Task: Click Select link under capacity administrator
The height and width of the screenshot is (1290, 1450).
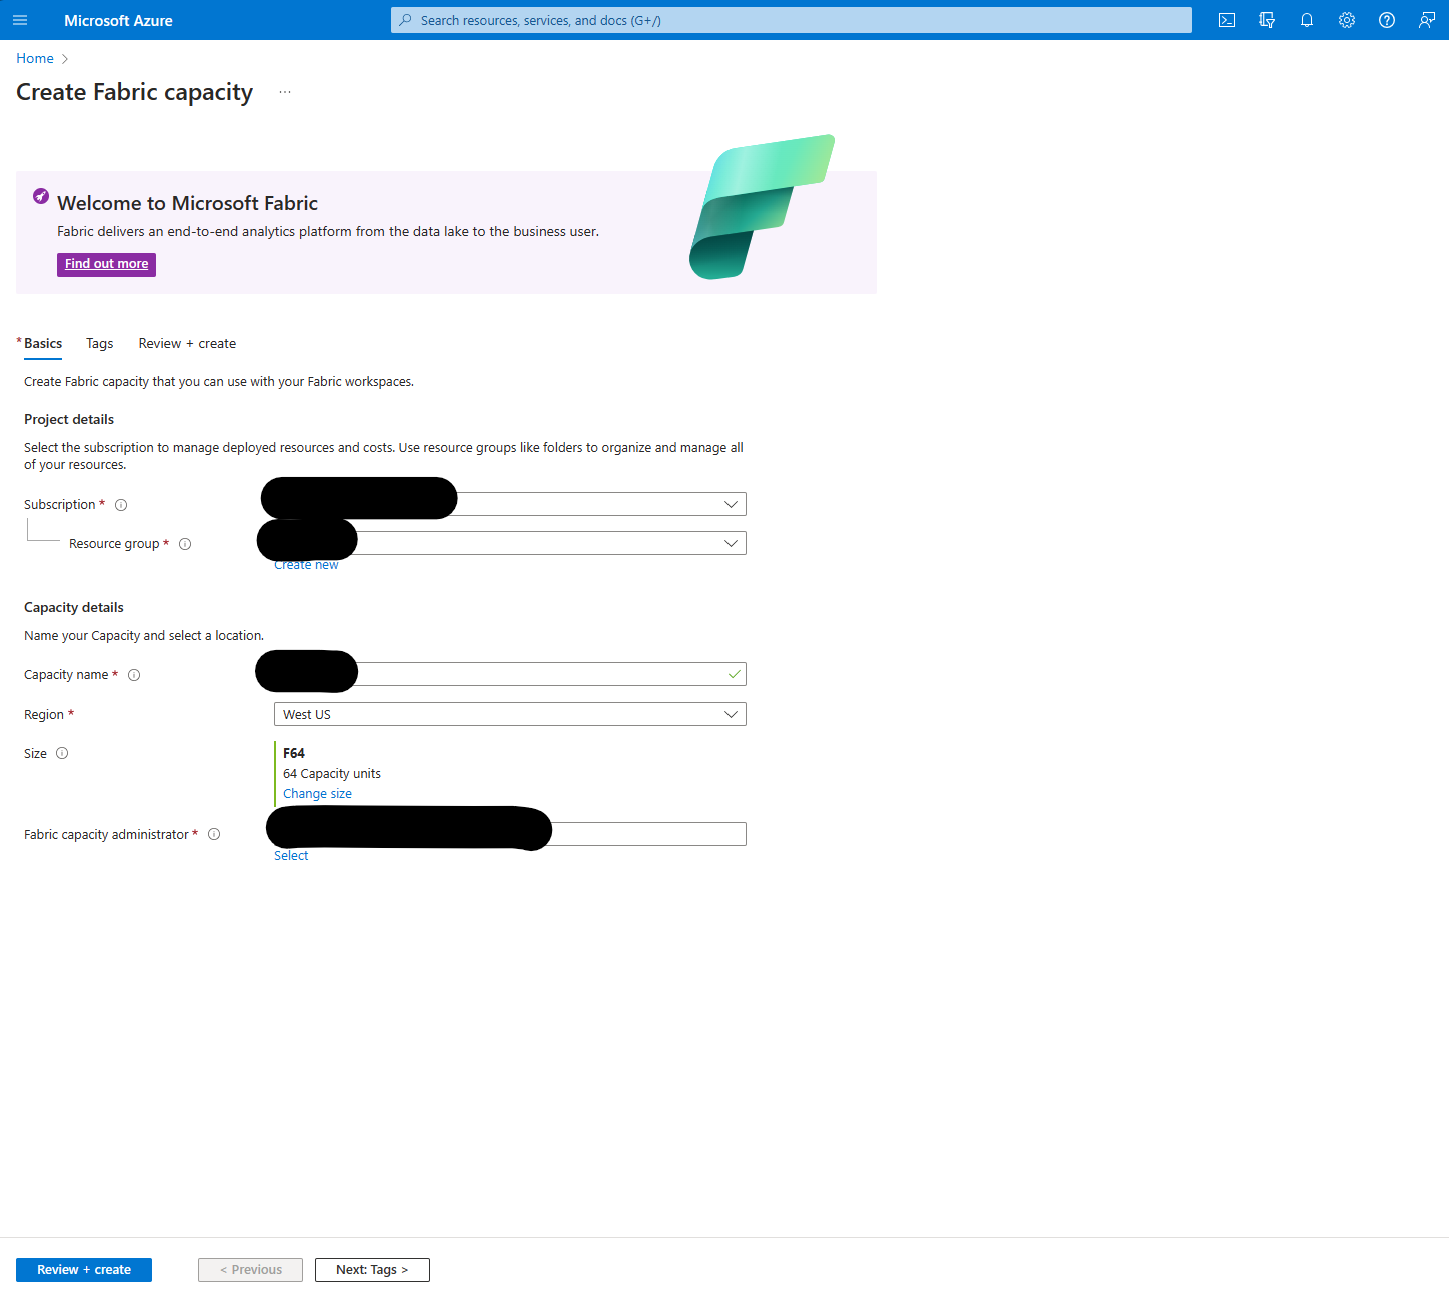Action: (x=291, y=856)
